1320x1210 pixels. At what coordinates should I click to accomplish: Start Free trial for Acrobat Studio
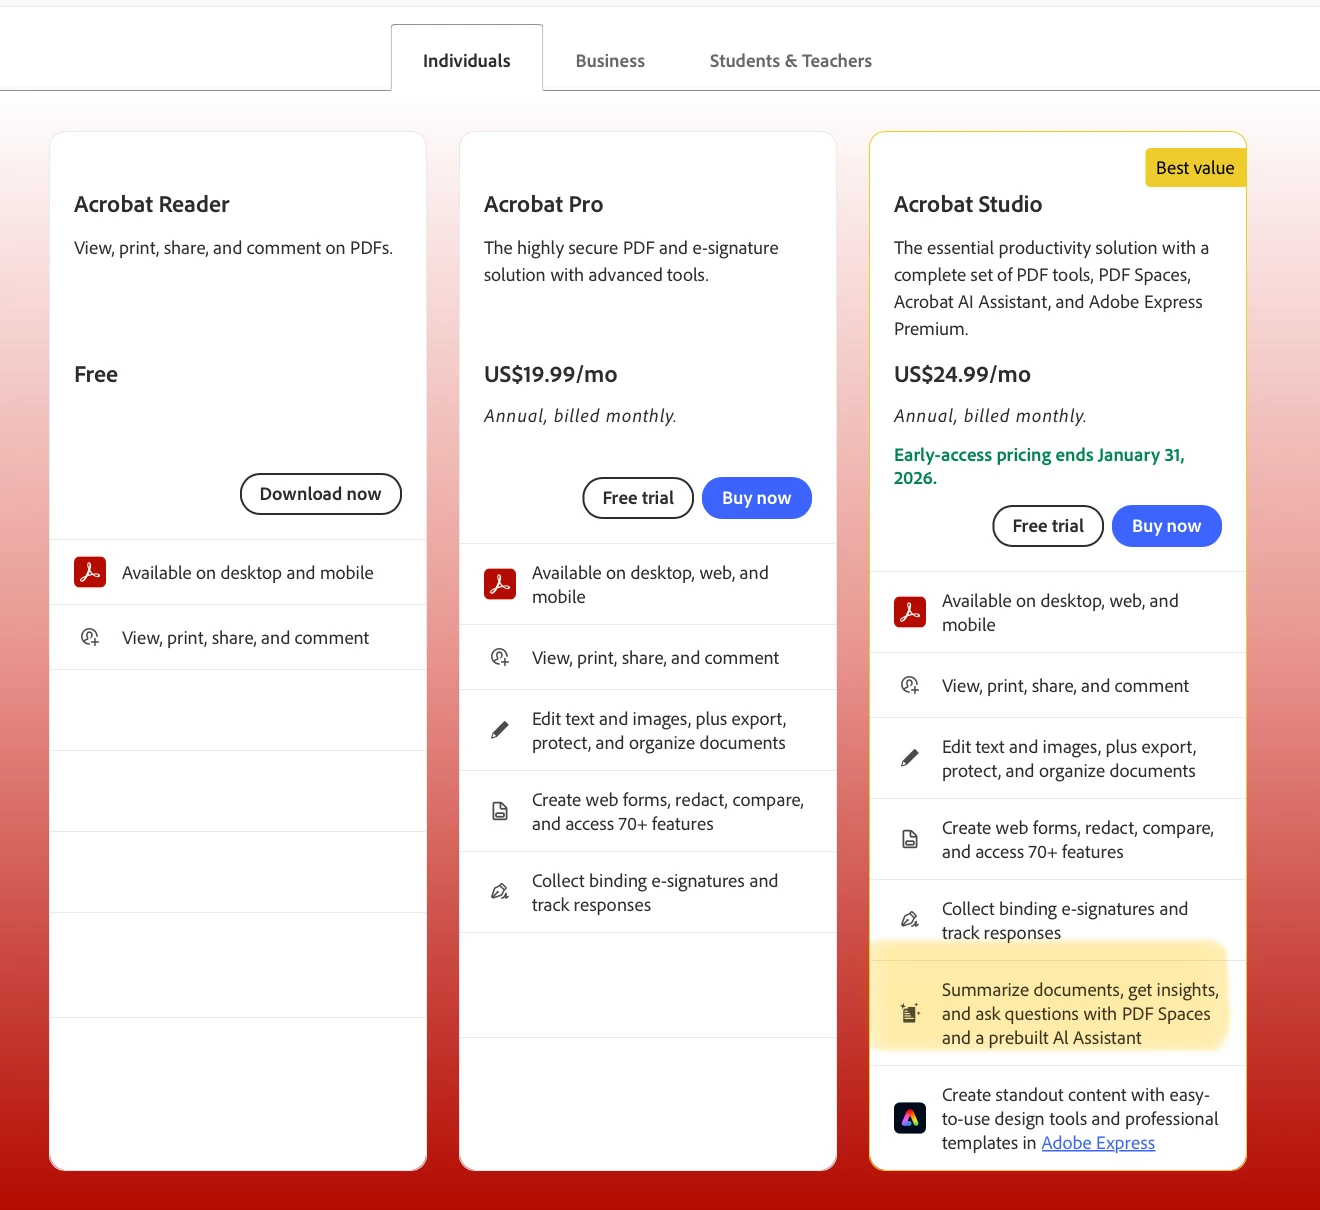click(1048, 526)
